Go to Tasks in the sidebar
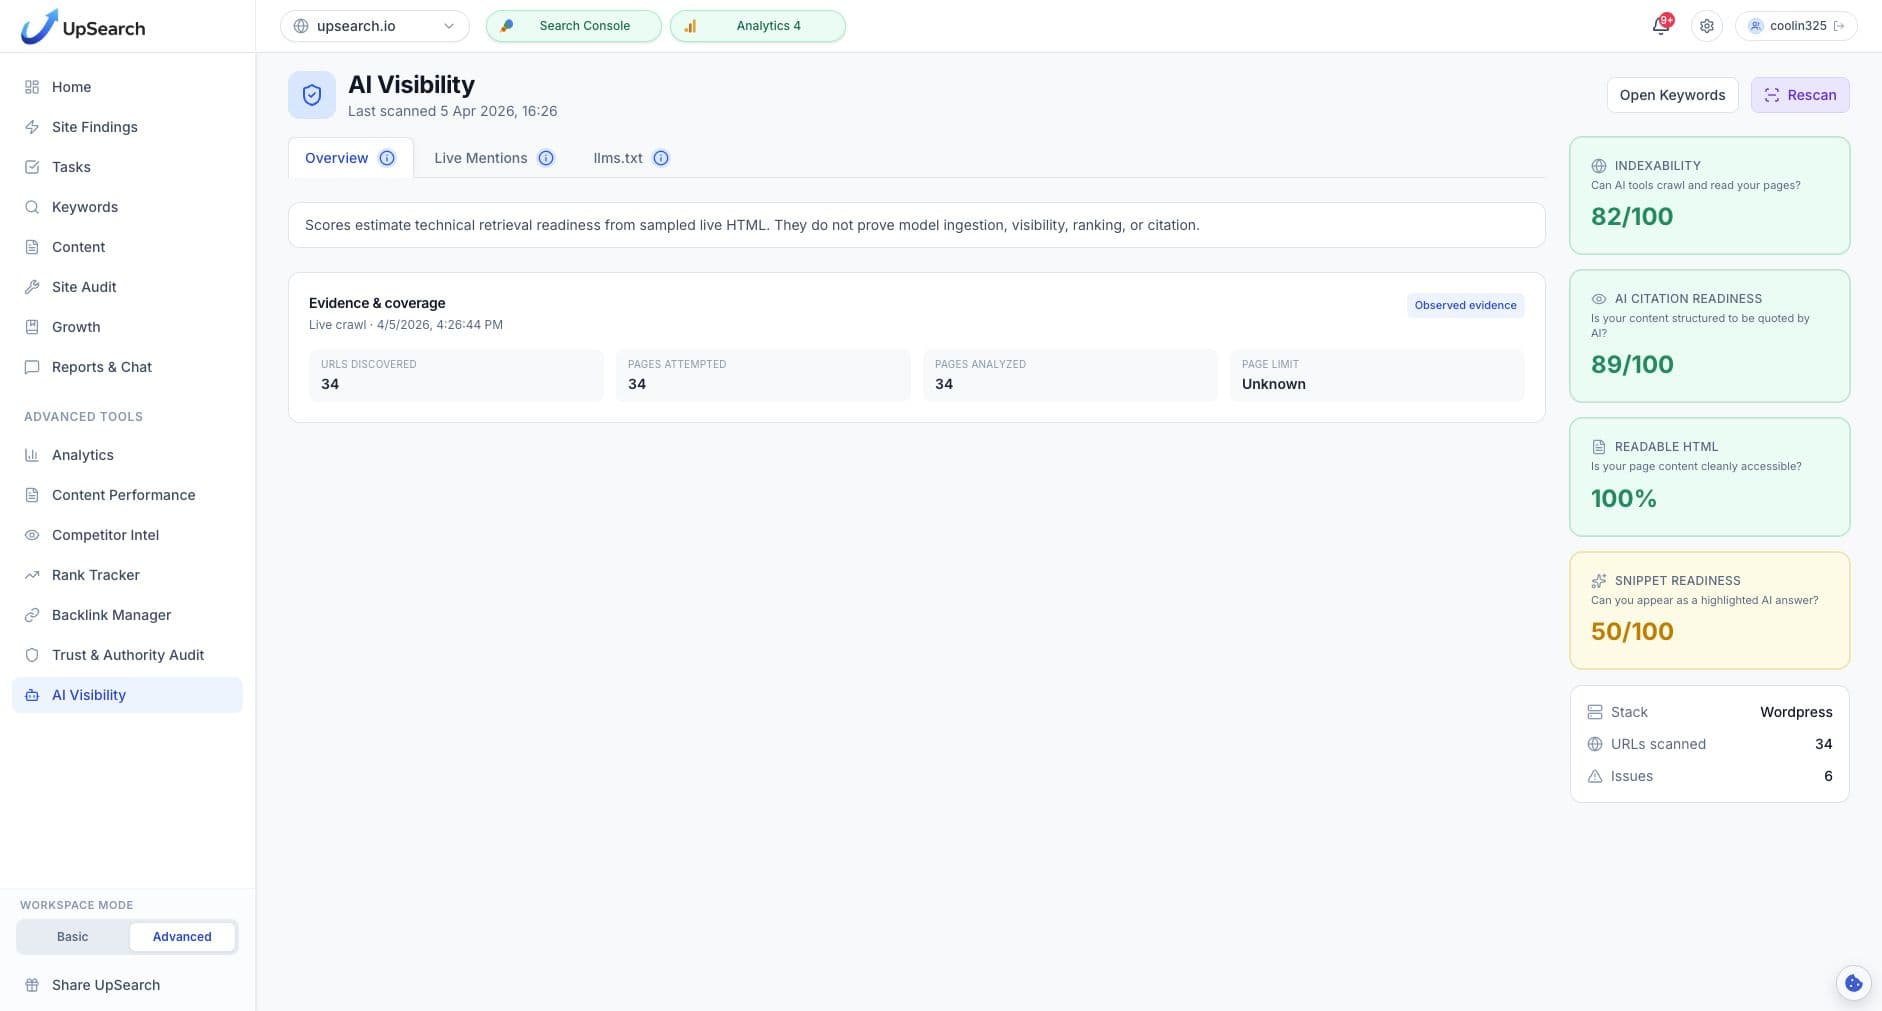 pyautogui.click(x=127, y=167)
